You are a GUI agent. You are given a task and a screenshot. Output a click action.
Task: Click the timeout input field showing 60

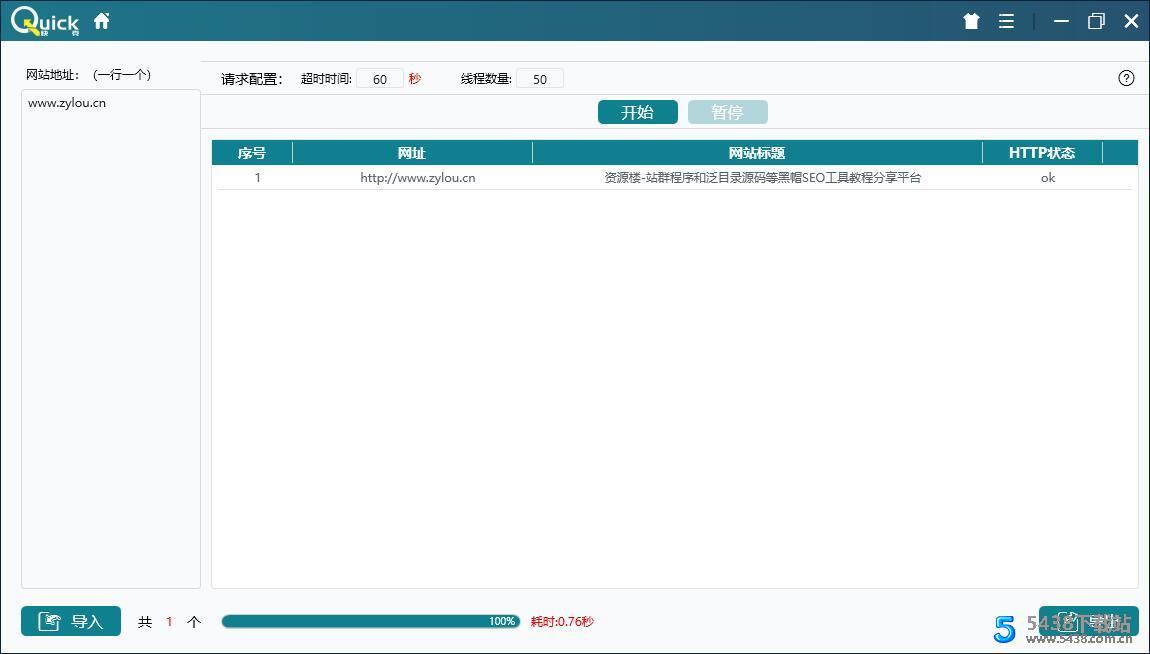[380, 78]
